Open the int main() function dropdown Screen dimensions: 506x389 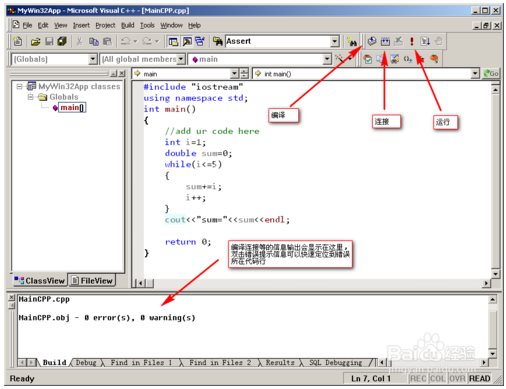475,74
